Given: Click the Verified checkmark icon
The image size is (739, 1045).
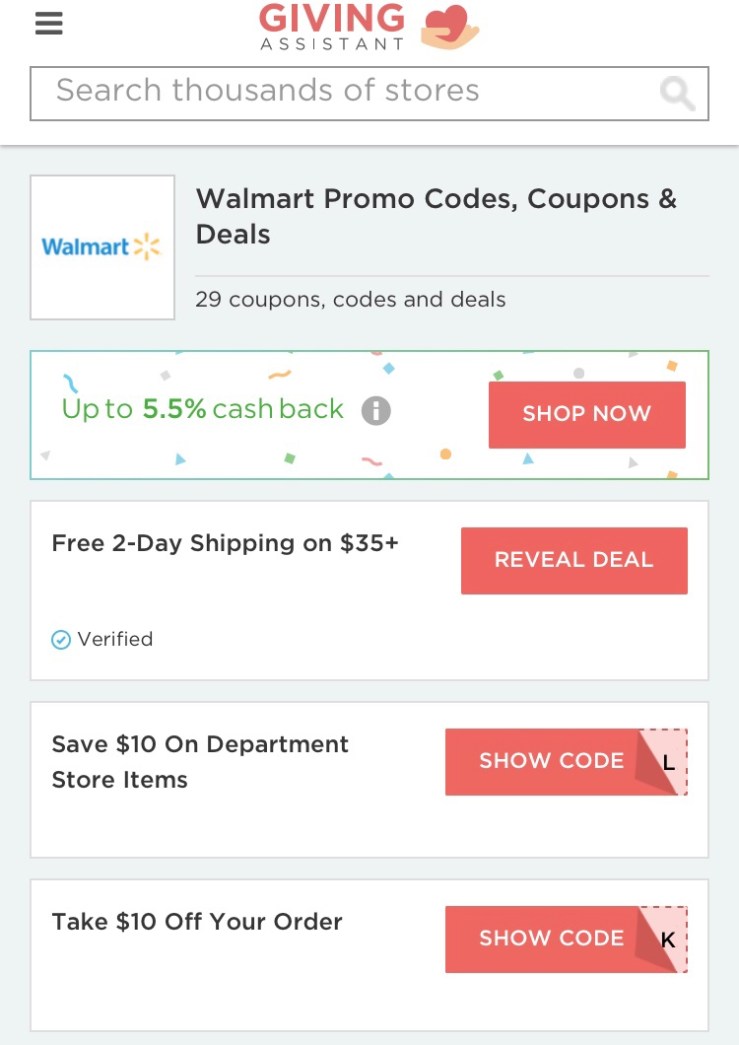Looking at the screenshot, I should [61, 640].
